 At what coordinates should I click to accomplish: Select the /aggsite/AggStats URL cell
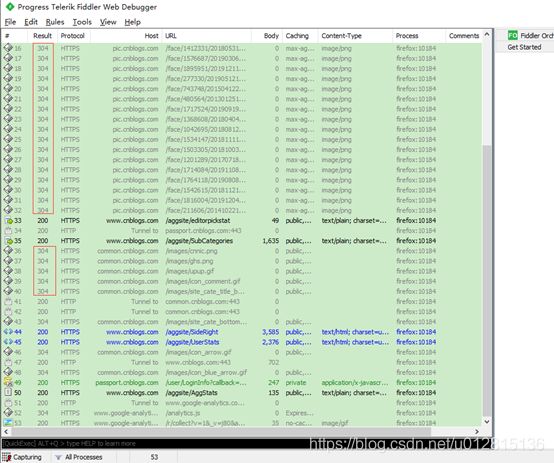191,393
